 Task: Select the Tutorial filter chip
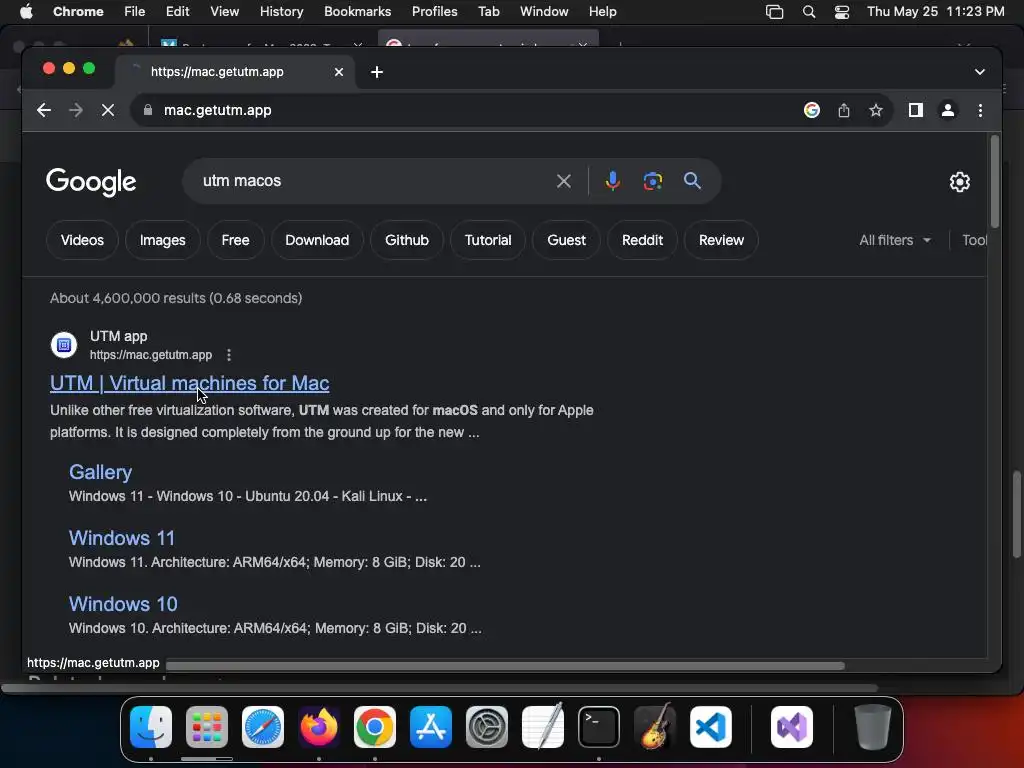point(488,240)
